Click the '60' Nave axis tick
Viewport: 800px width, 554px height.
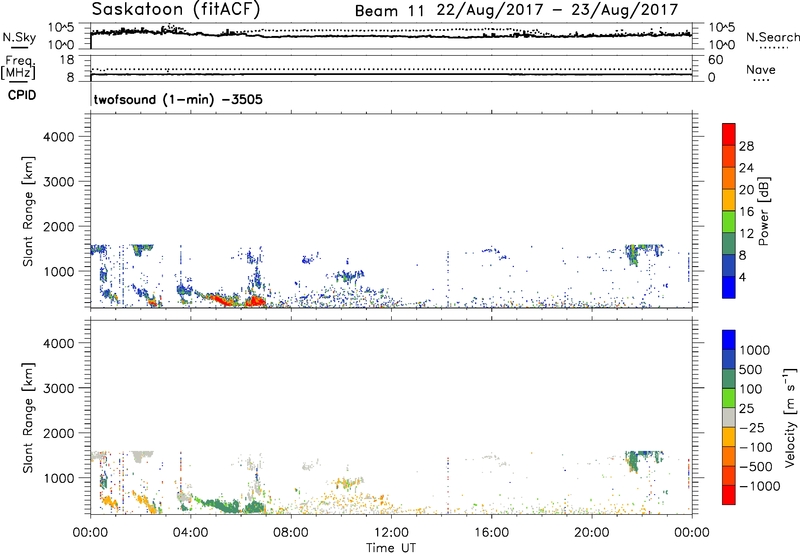[716, 60]
